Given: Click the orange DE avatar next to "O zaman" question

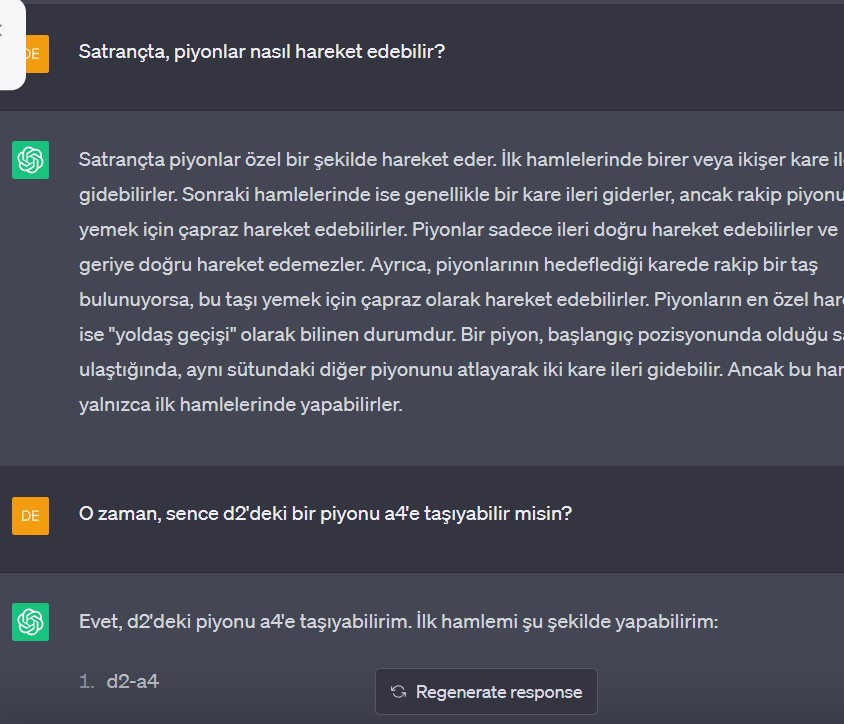Looking at the screenshot, I should point(30,515).
